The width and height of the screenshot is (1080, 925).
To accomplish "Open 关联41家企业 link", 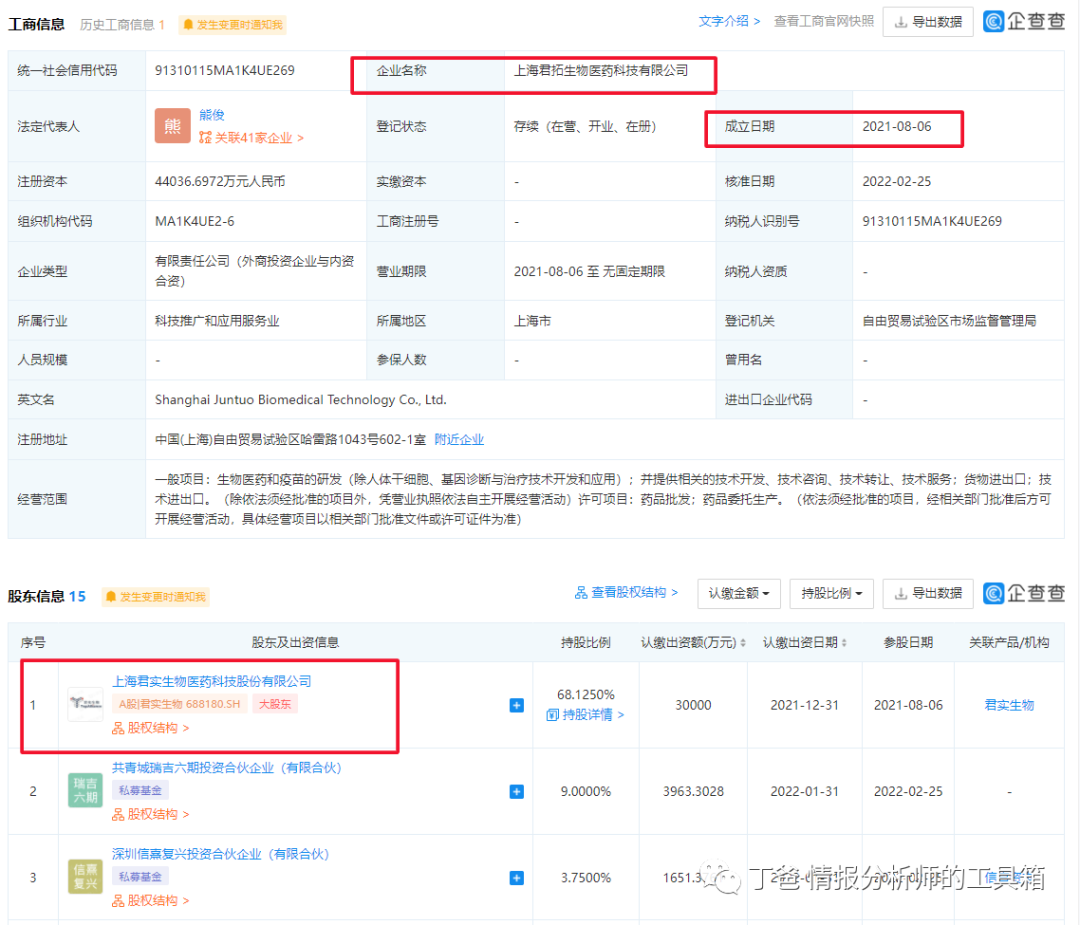I will point(251,138).
